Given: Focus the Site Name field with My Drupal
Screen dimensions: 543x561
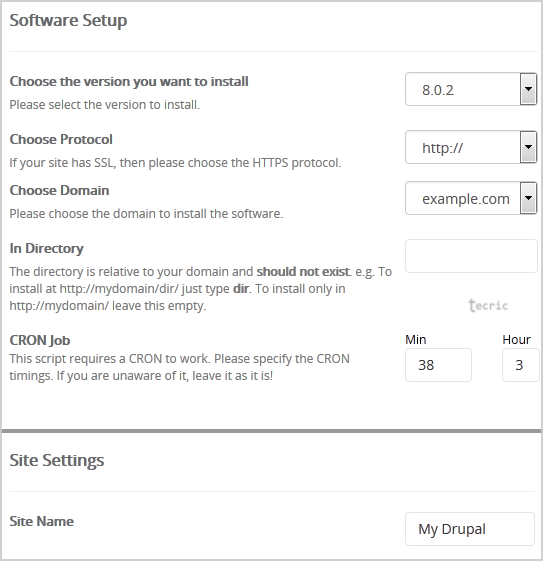Looking at the screenshot, I should [470, 529].
